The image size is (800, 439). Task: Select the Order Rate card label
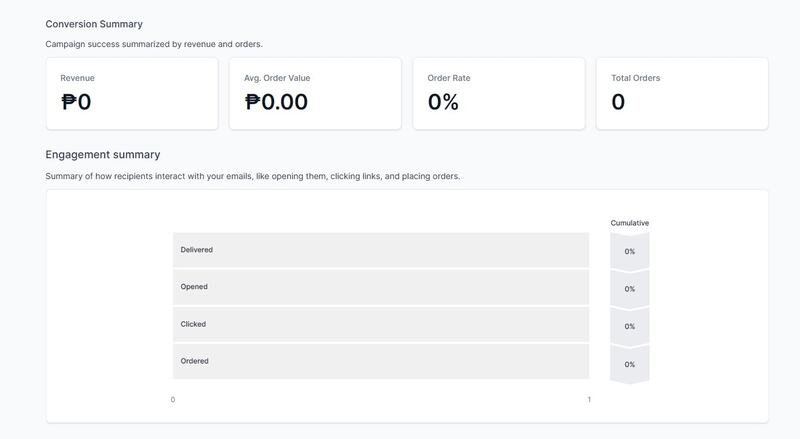tap(449, 78)
